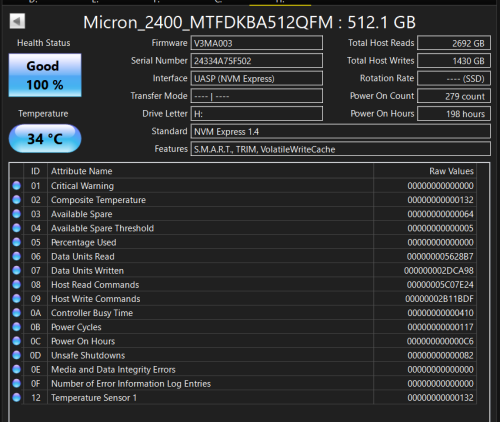The width and height of the screenshot is (500, 422).
Task: Click the Raw Values column header
Action: click(x=425, y=171)
